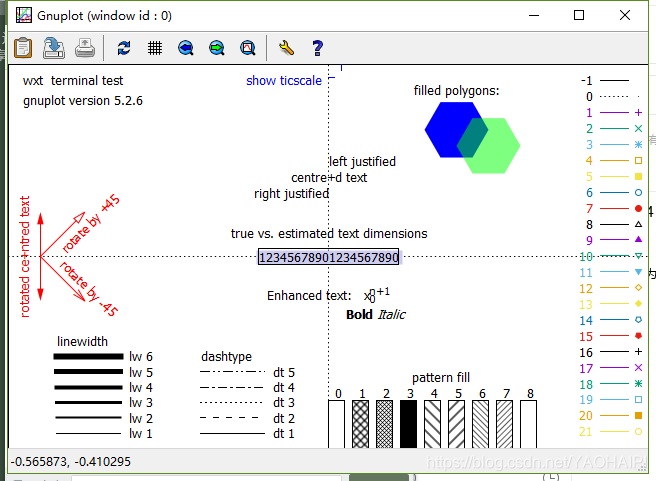Click the 'Italic' sample text
Screen dimensions: 656x481
click(391, 315)
